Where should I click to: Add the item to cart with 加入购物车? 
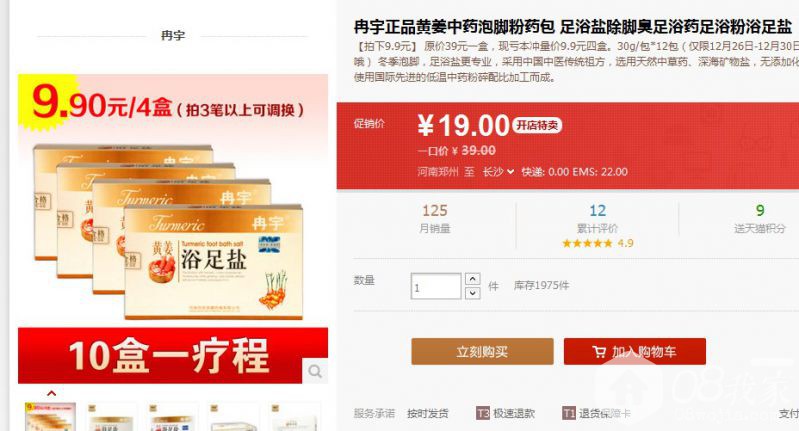pos(634,352)
